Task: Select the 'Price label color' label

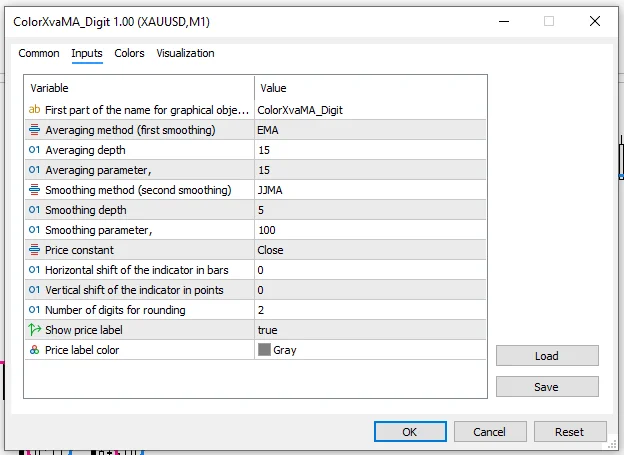Action: tap(82, 350)
